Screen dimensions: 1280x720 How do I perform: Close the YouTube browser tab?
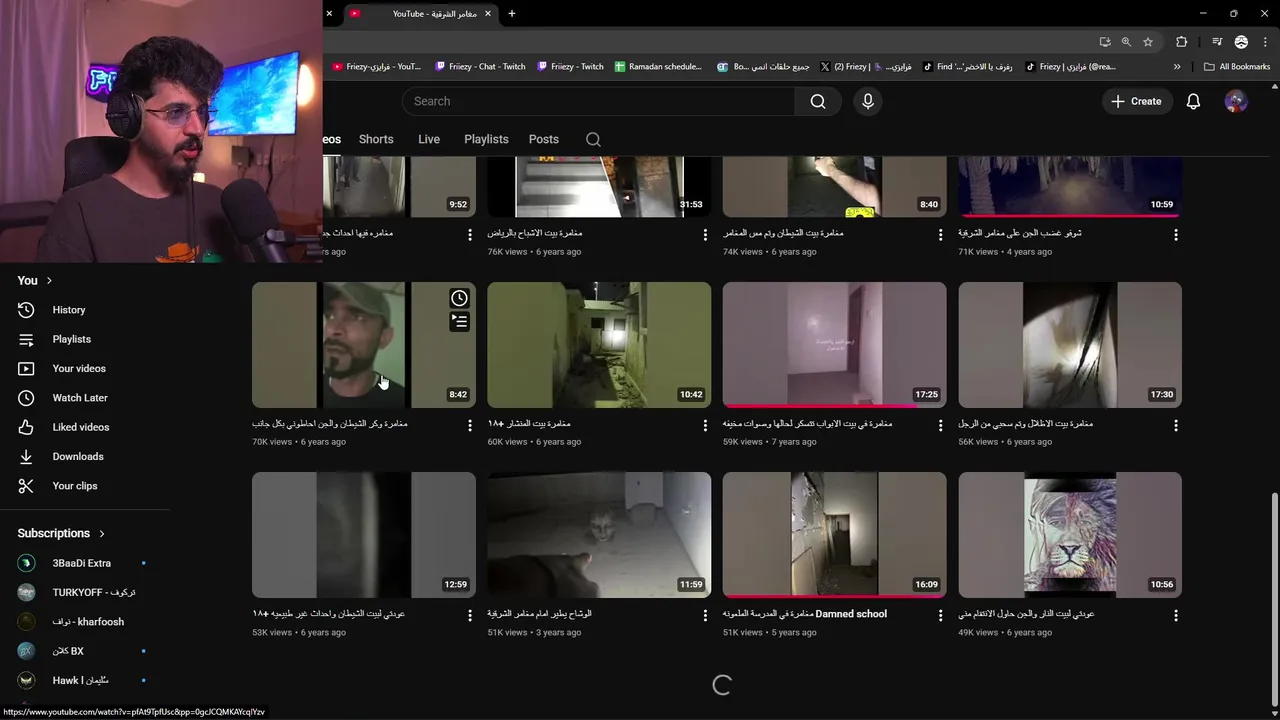(488, 14)
